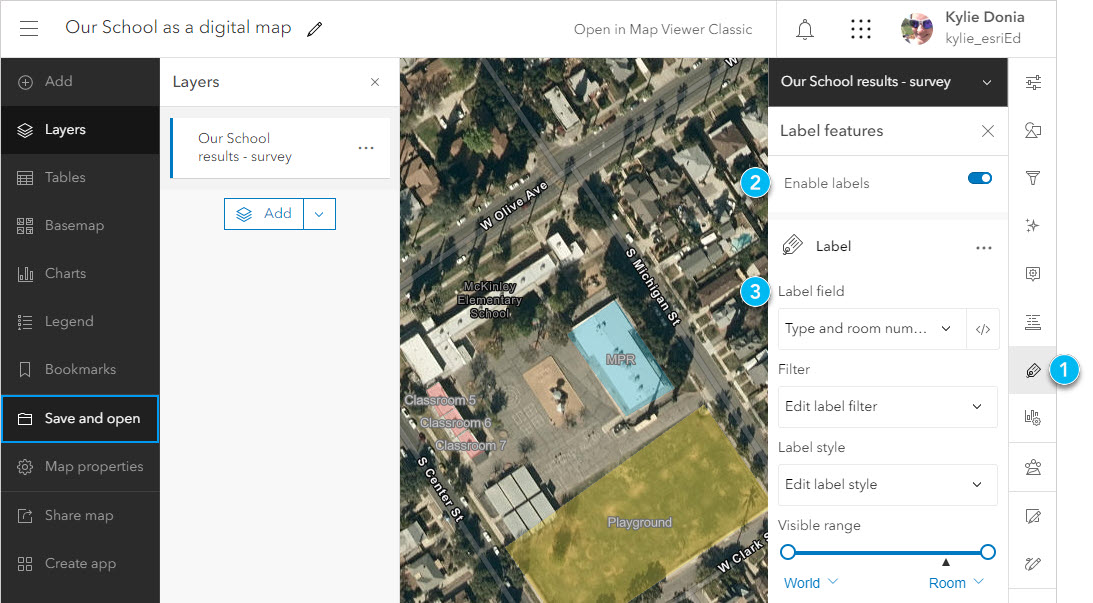Select Layers in the sidebar
Image resolution: width=1093 pixels, height=603 pixels.
pyautogui.click(x=80, y=130)
